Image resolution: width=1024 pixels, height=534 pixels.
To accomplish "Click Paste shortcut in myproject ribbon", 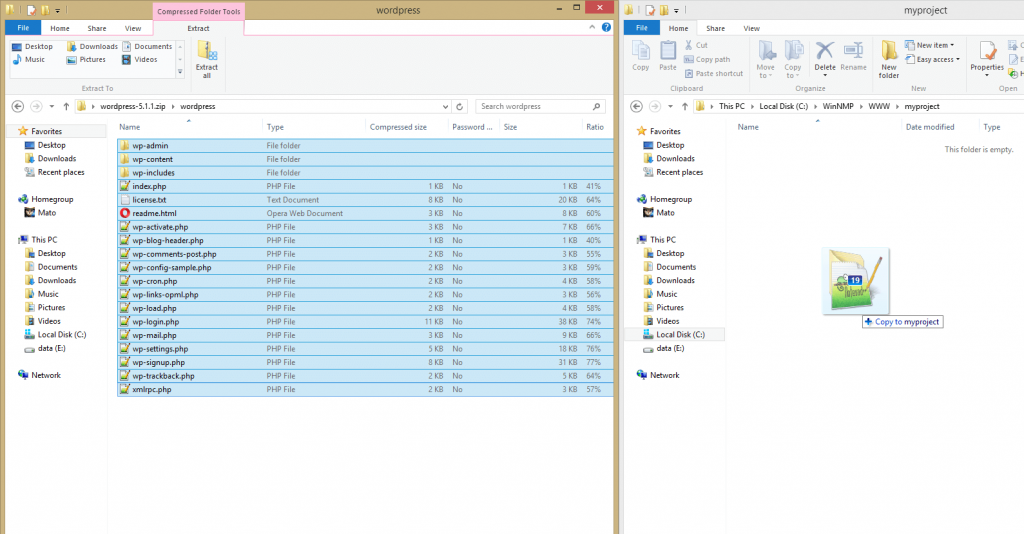I will click(x=714, y=74).
